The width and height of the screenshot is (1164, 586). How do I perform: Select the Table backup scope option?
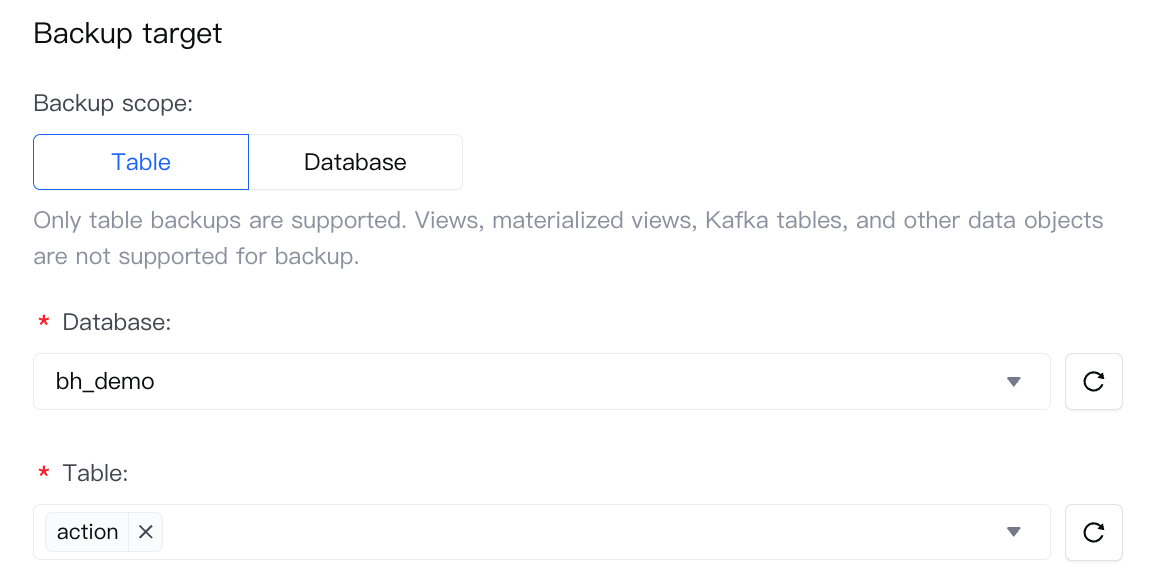(x=141, y=162)
